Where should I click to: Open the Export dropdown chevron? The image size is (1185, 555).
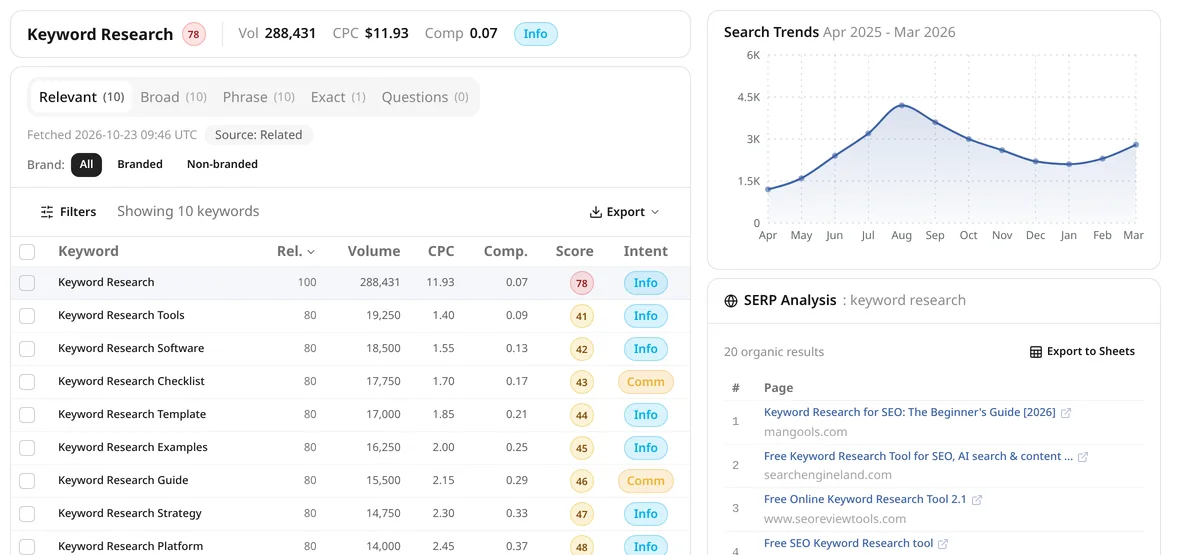[x=654, y=212]
